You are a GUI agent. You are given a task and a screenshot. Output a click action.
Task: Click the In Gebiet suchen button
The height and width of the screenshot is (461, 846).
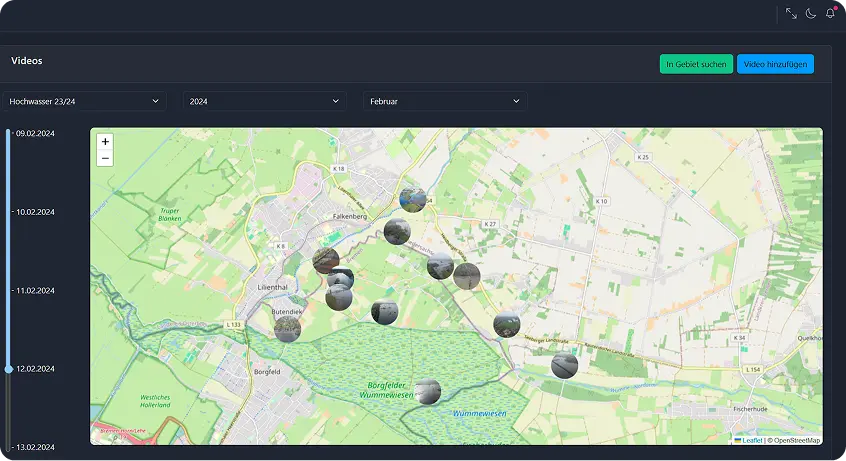696,64
